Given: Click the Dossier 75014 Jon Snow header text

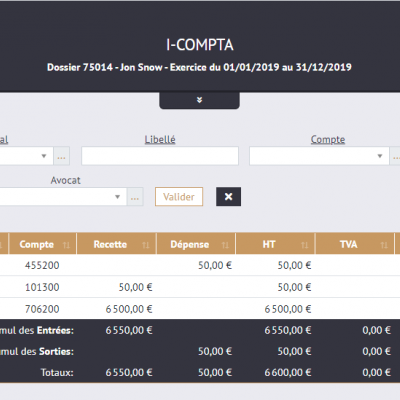Looking at the screenshot, I should click(199, 67).
